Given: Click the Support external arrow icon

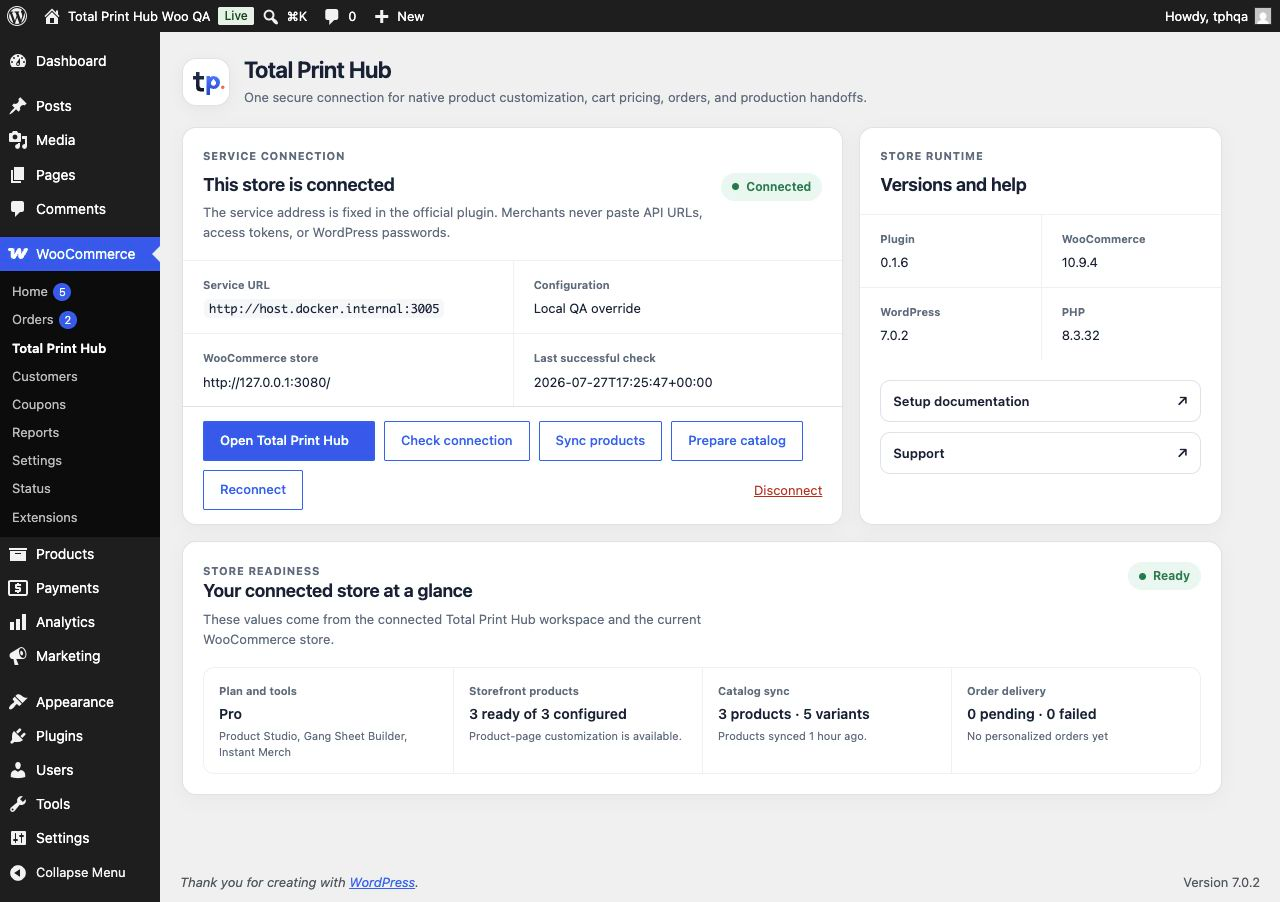Looking at the screenshot, I should pos(1182,453).
